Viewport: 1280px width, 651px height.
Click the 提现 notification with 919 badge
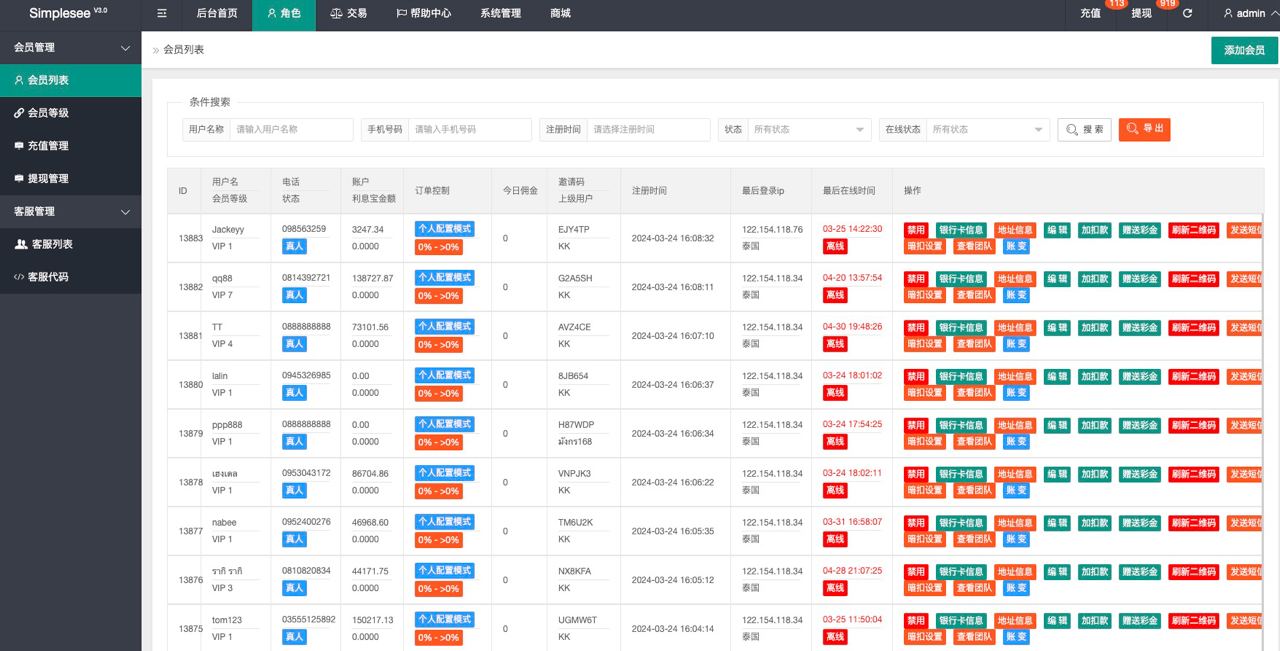1142,14
